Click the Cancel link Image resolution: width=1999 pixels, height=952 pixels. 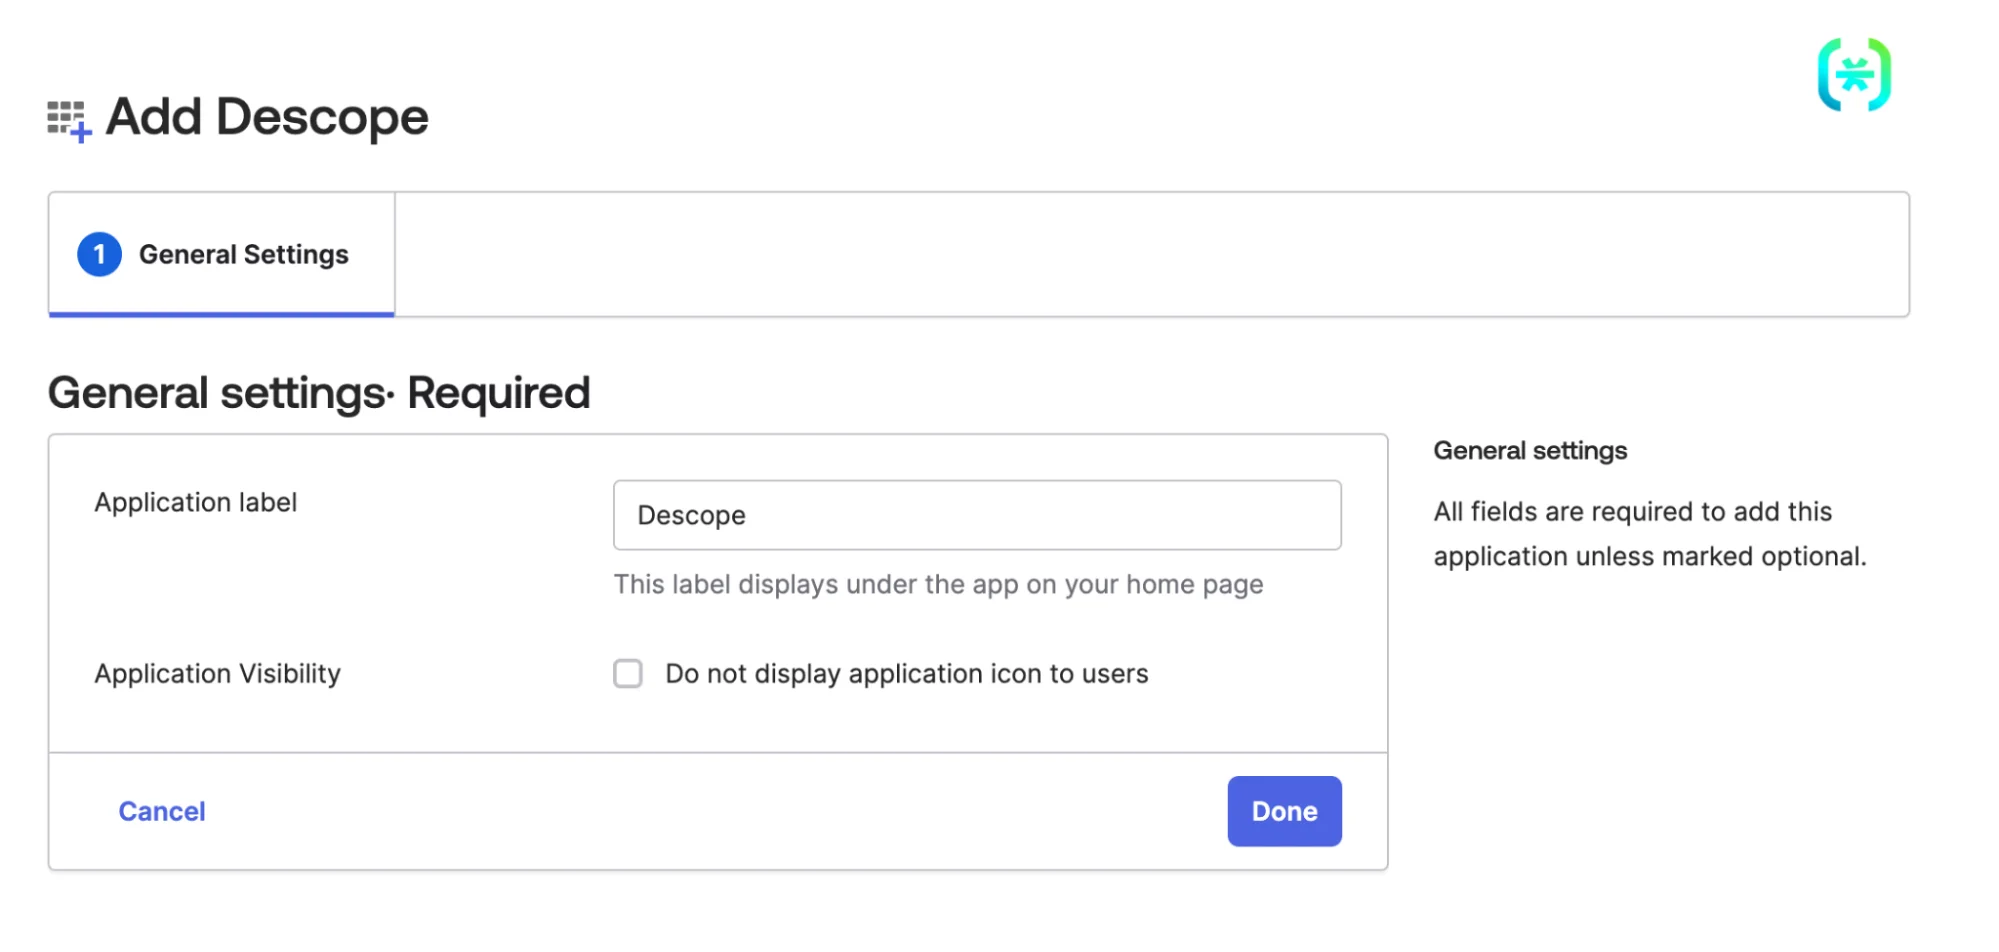[161, 811]
